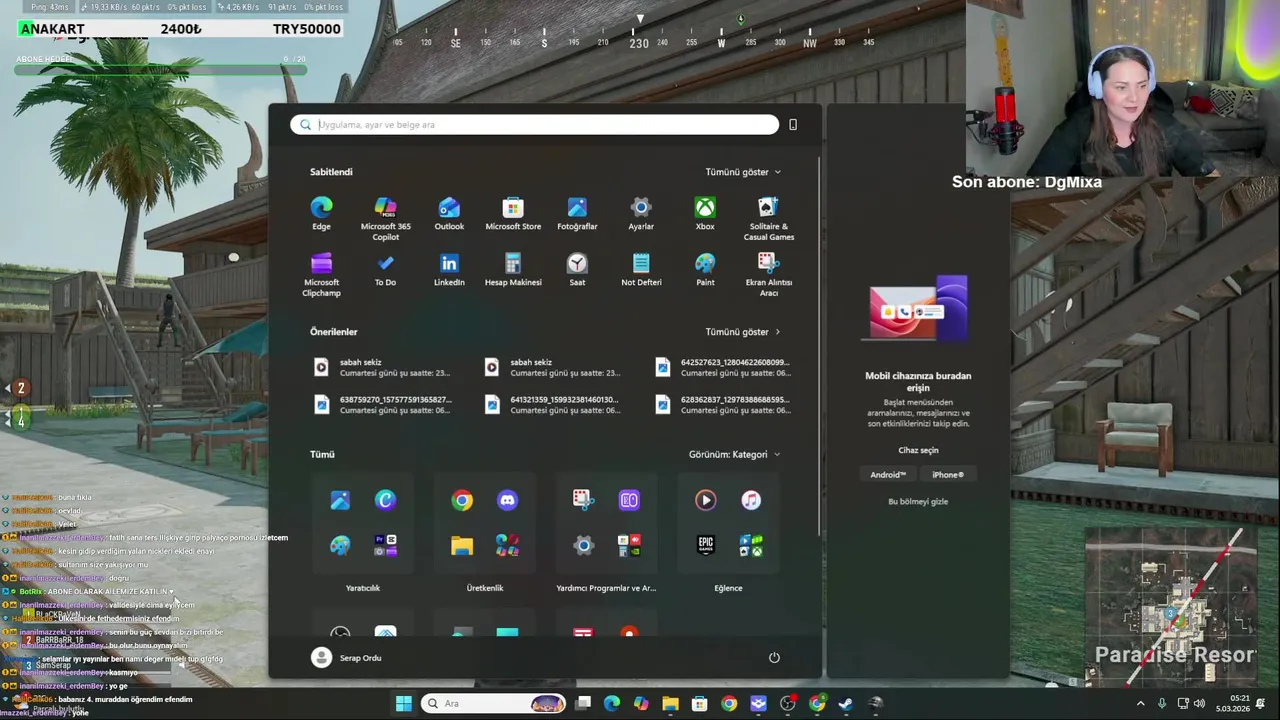This screenshot has height=720, width=1280.
Task: Open Task View from the taskbar
Action: (583, 703)
